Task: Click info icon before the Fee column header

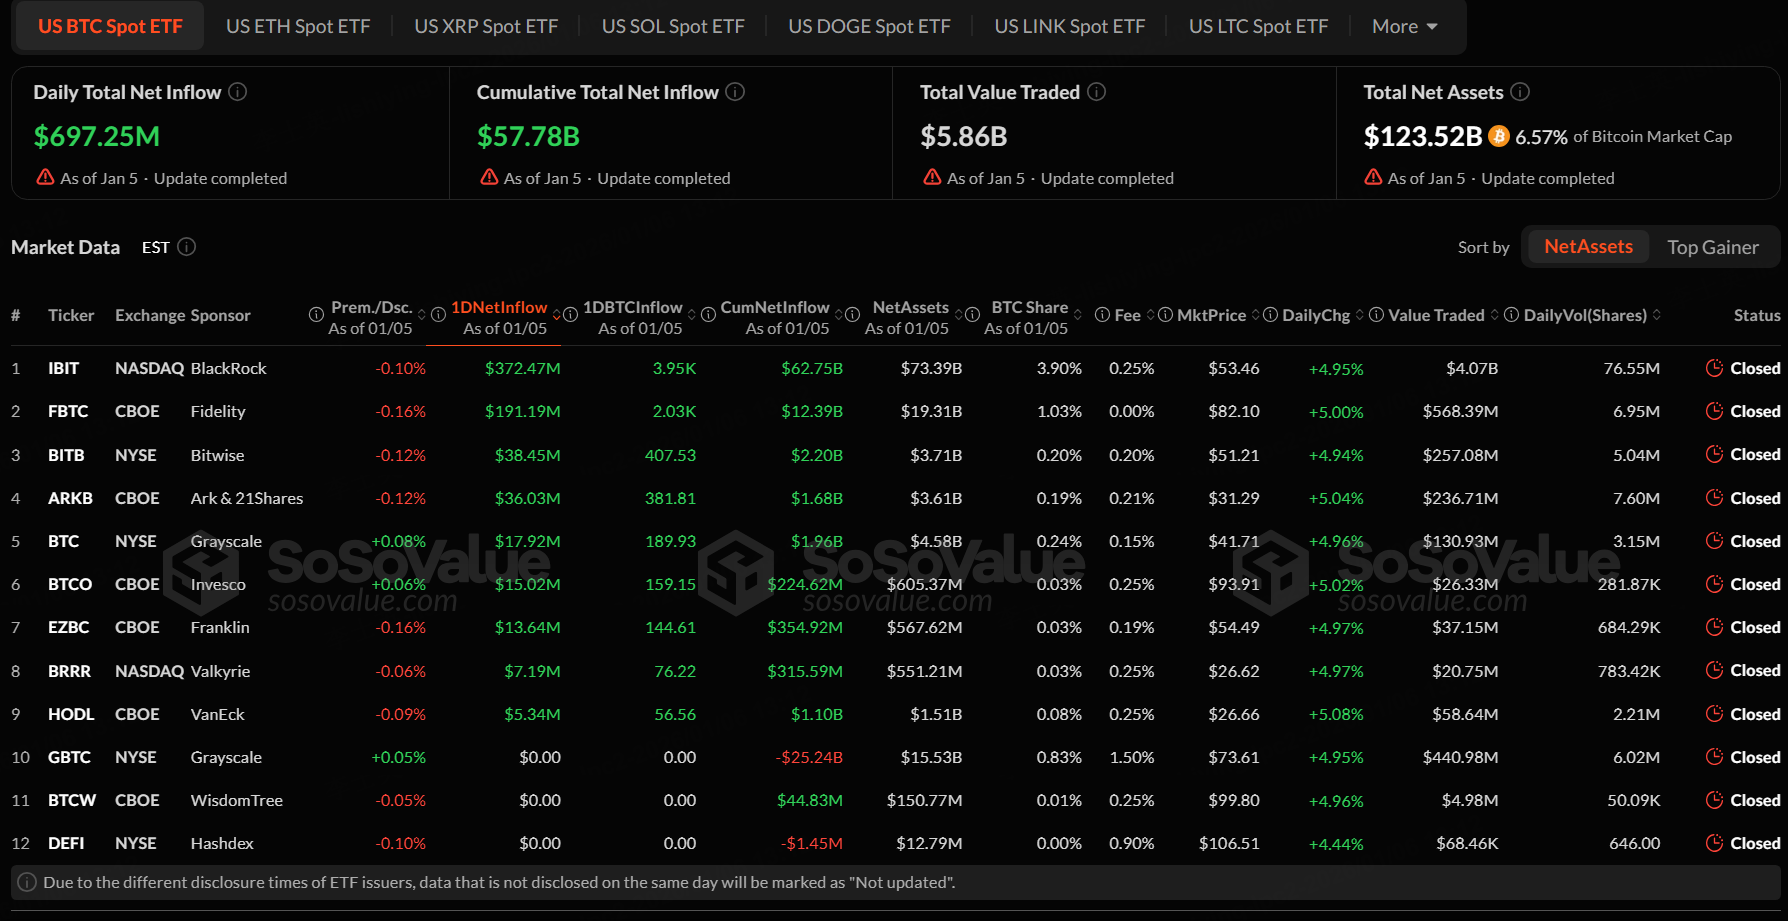Action: 1102,315
